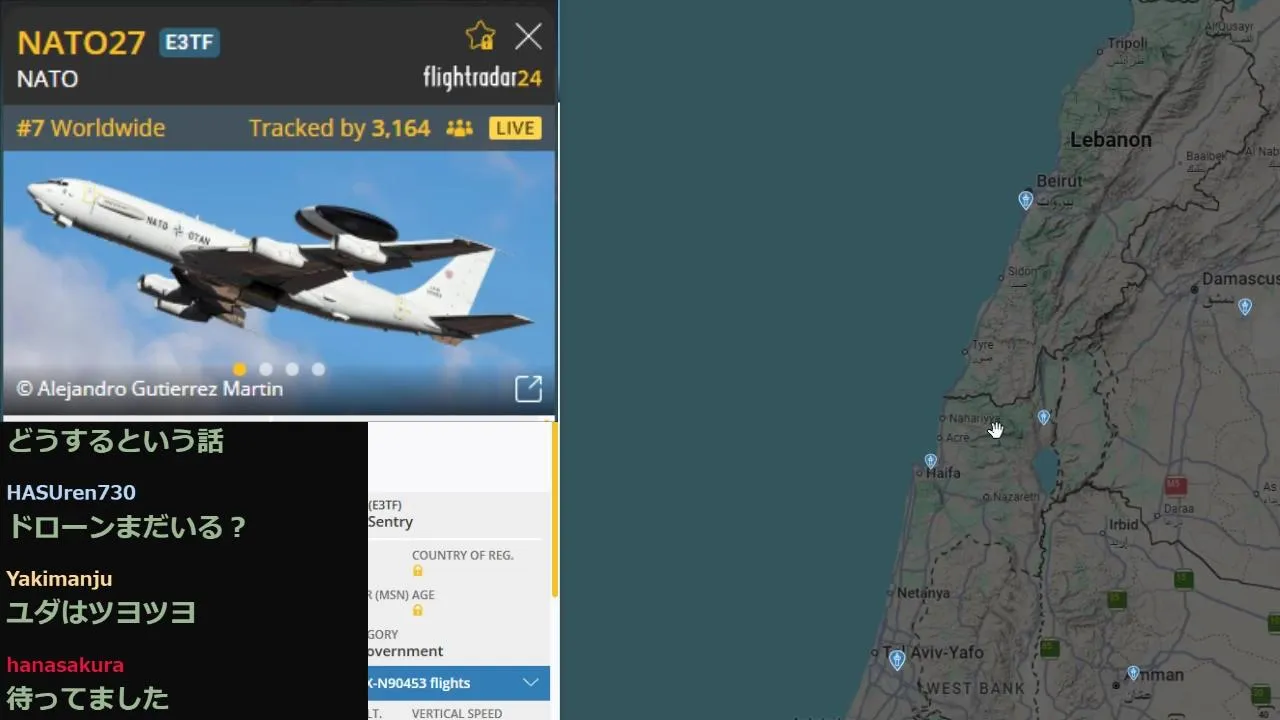
Task: Click the E3TF aircraft type badge
Action: (189, 43)
